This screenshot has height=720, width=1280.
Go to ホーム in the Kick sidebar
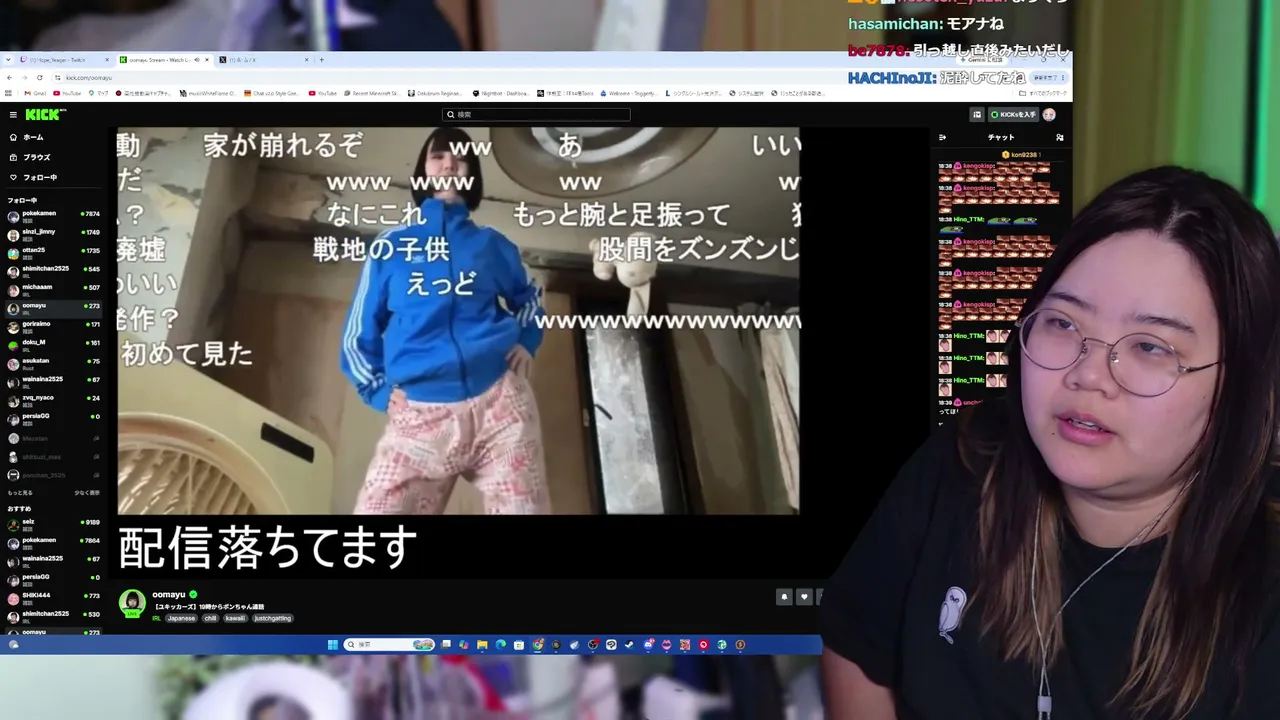pos(54,137)
